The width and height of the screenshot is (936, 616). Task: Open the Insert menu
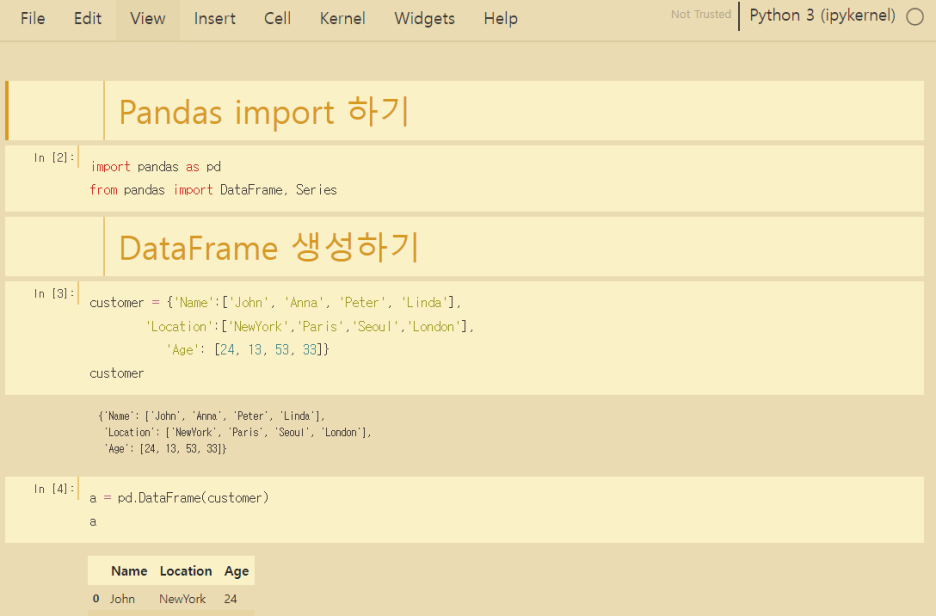tap(214, 19)
